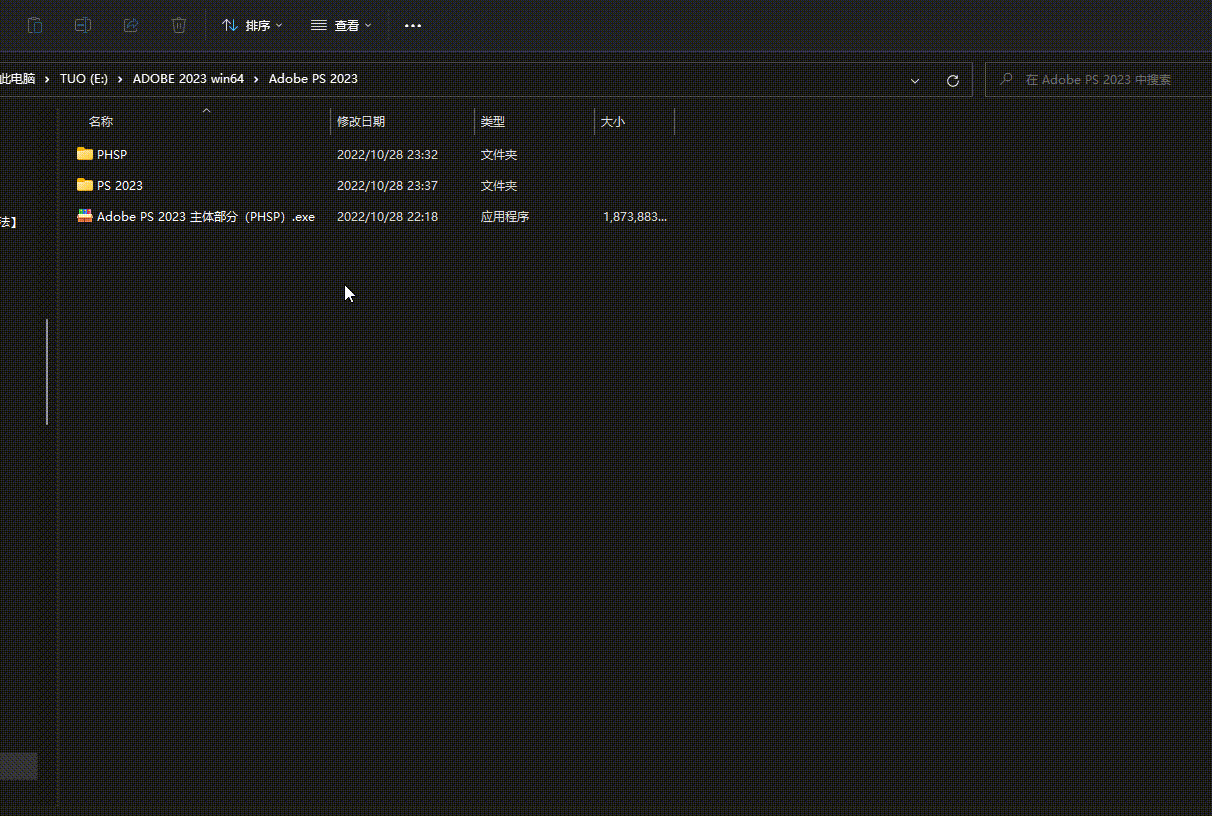
Task: Open the 排序 sort menu
Action: click(252, 25)
